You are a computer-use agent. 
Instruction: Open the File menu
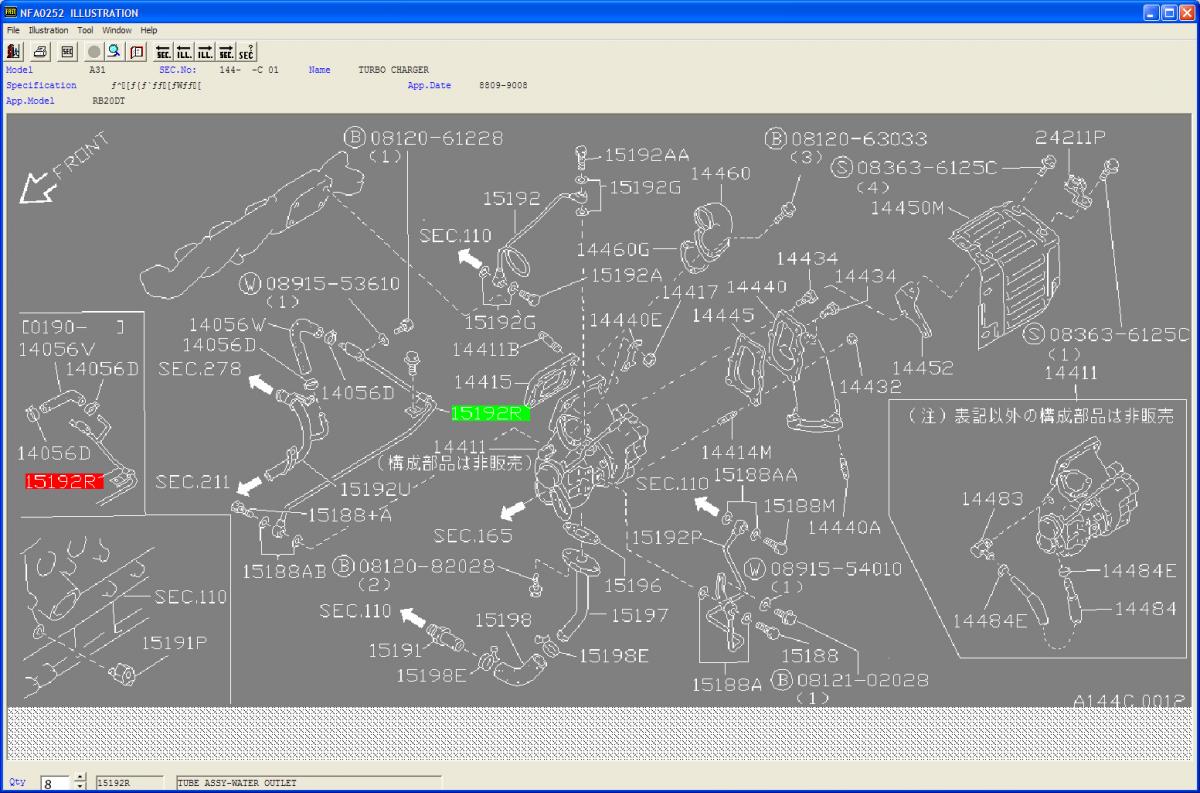pyautogui.click(x=13, y=30)
